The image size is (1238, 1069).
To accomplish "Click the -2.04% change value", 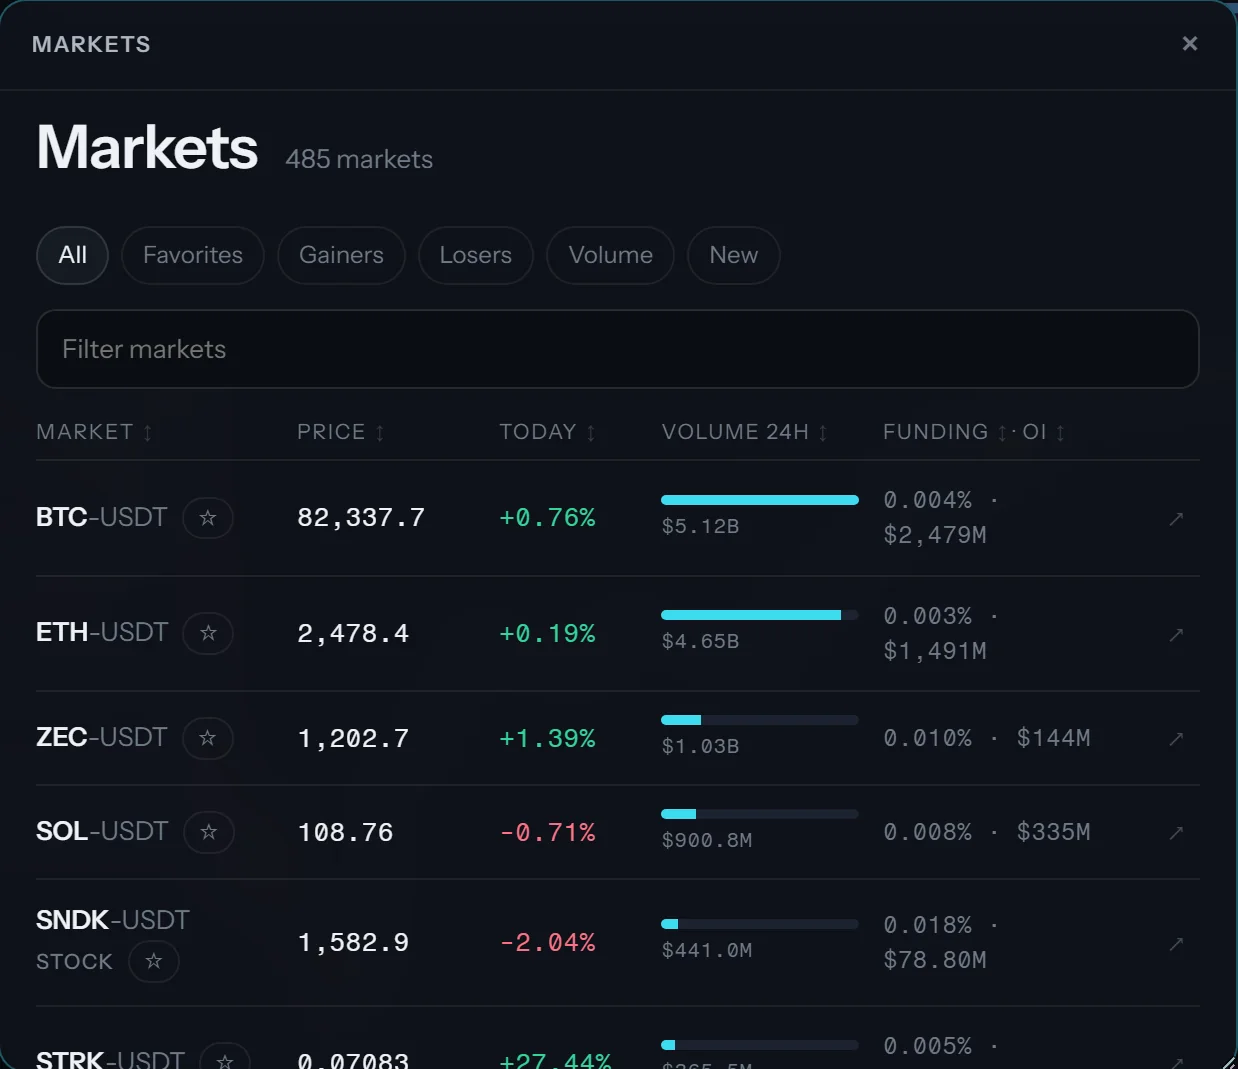I will 547,943.
